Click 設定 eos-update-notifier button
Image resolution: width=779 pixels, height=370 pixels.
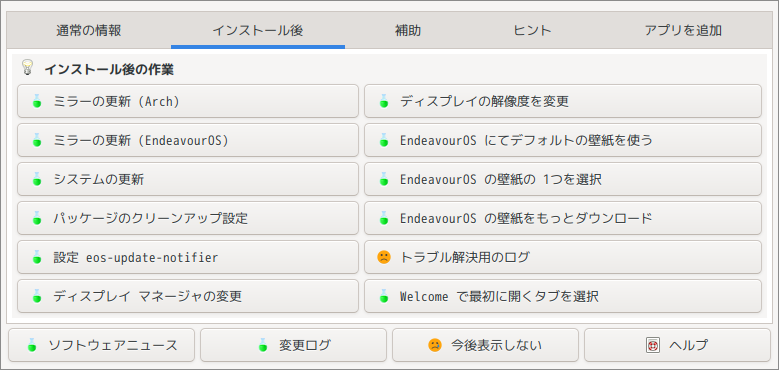click(188, 257)
